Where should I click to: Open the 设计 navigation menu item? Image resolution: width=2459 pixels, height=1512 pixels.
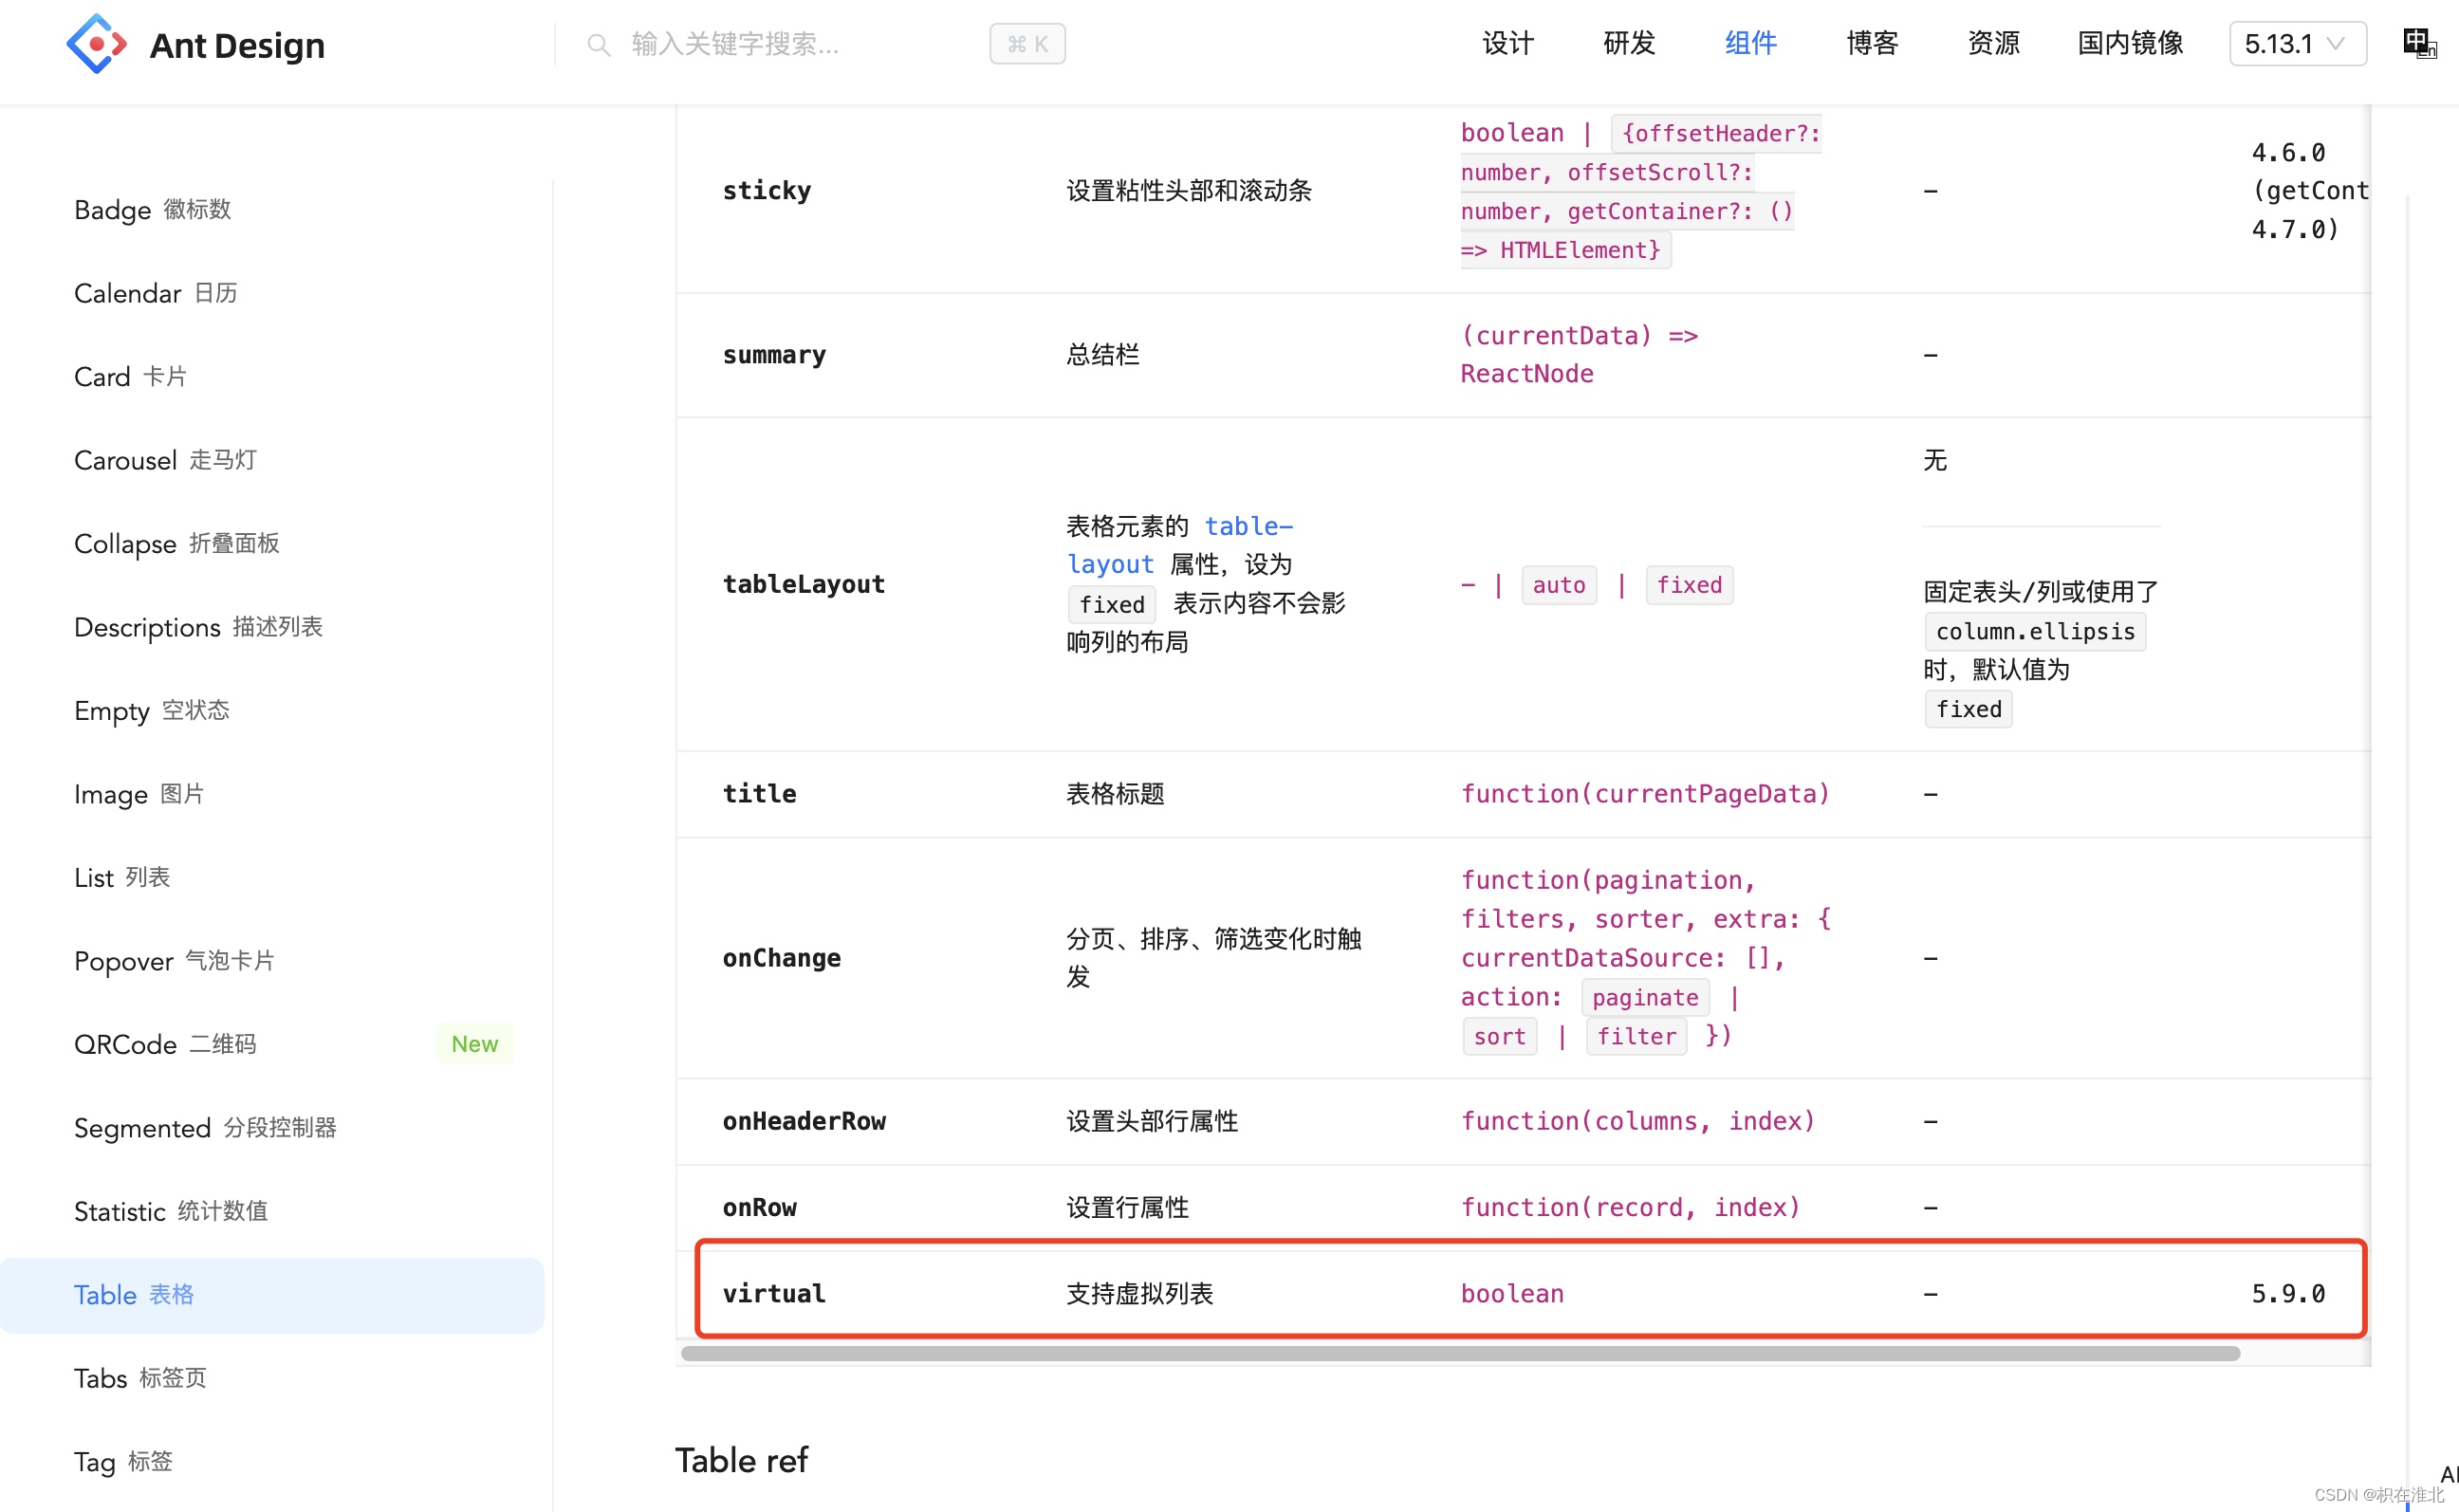[1507, 44]
